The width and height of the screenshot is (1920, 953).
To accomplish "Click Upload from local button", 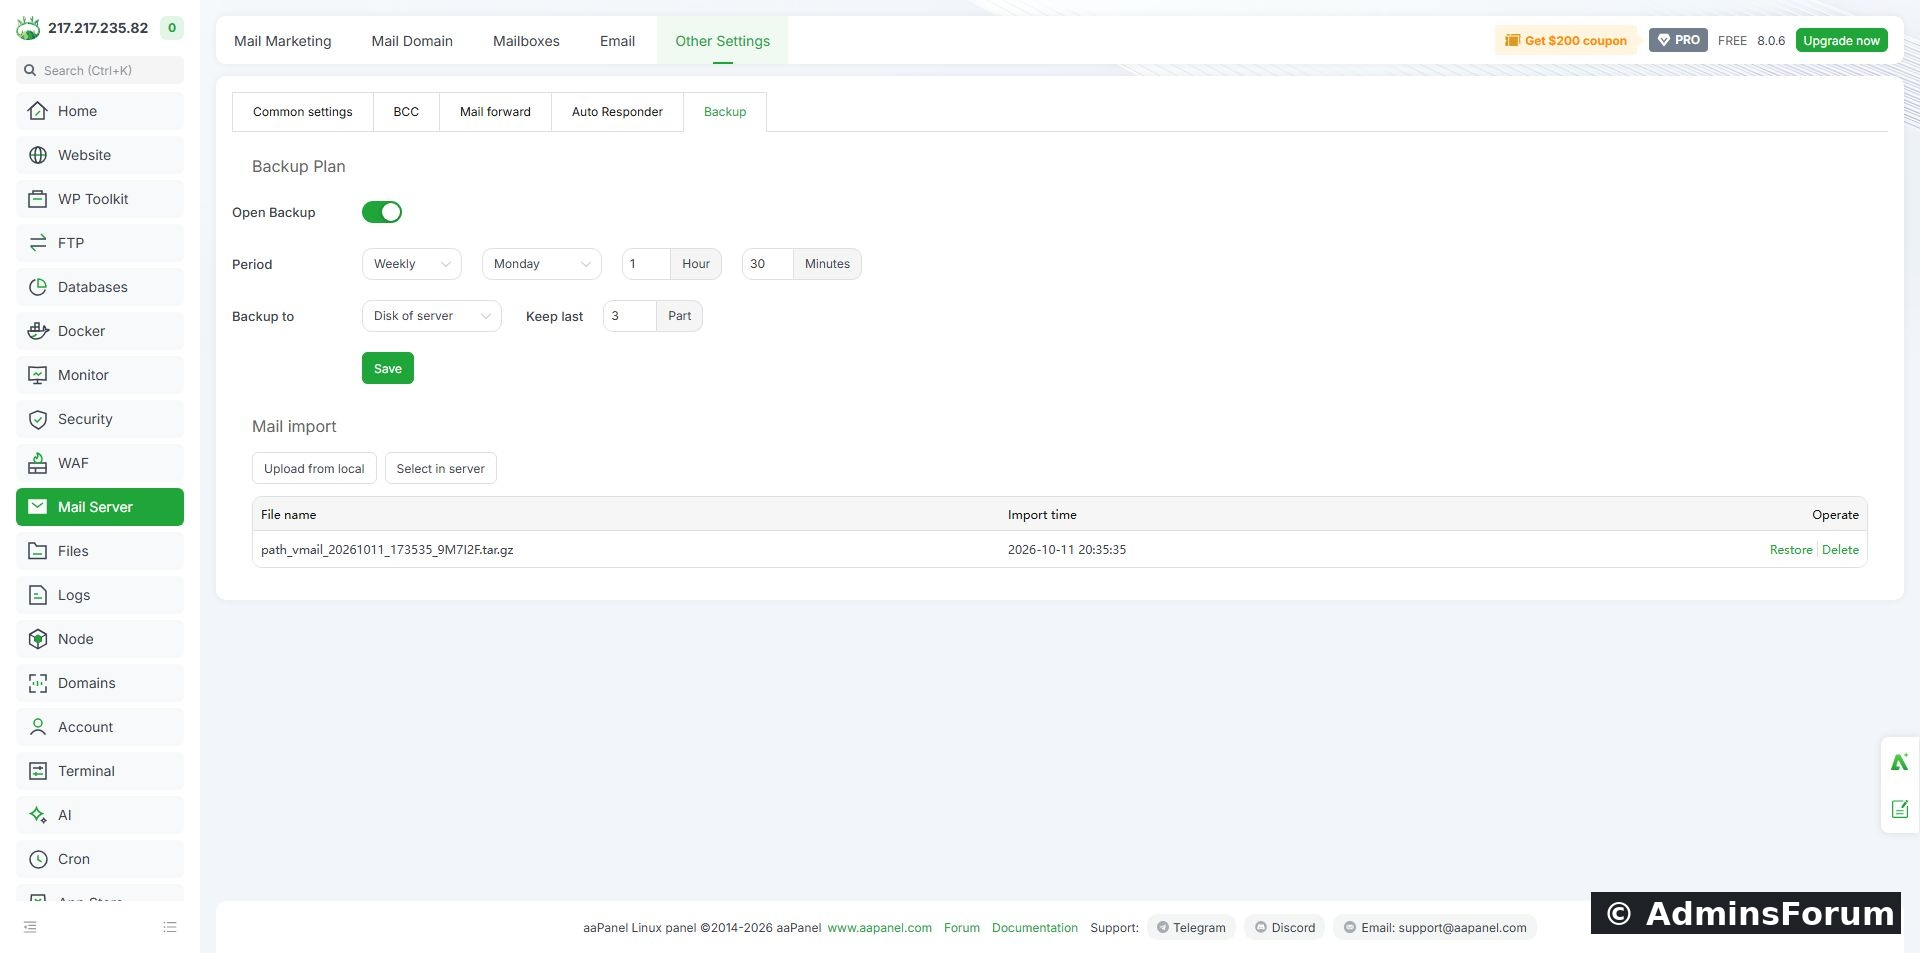I will tap(314, 468).
